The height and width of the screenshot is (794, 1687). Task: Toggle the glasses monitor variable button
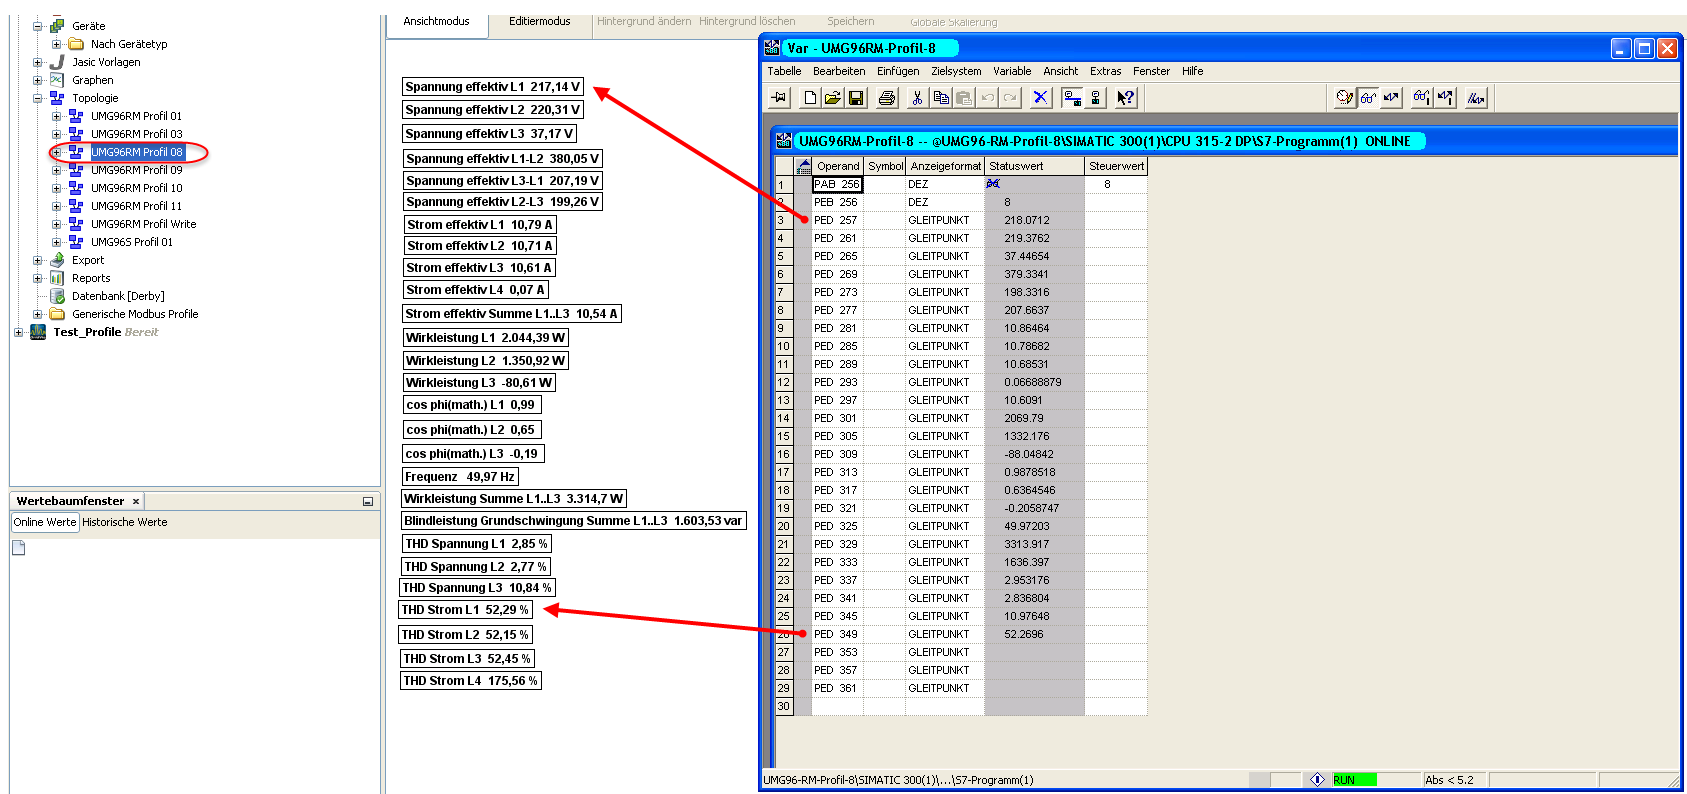pyautogui.click(x=1368, y=98)
